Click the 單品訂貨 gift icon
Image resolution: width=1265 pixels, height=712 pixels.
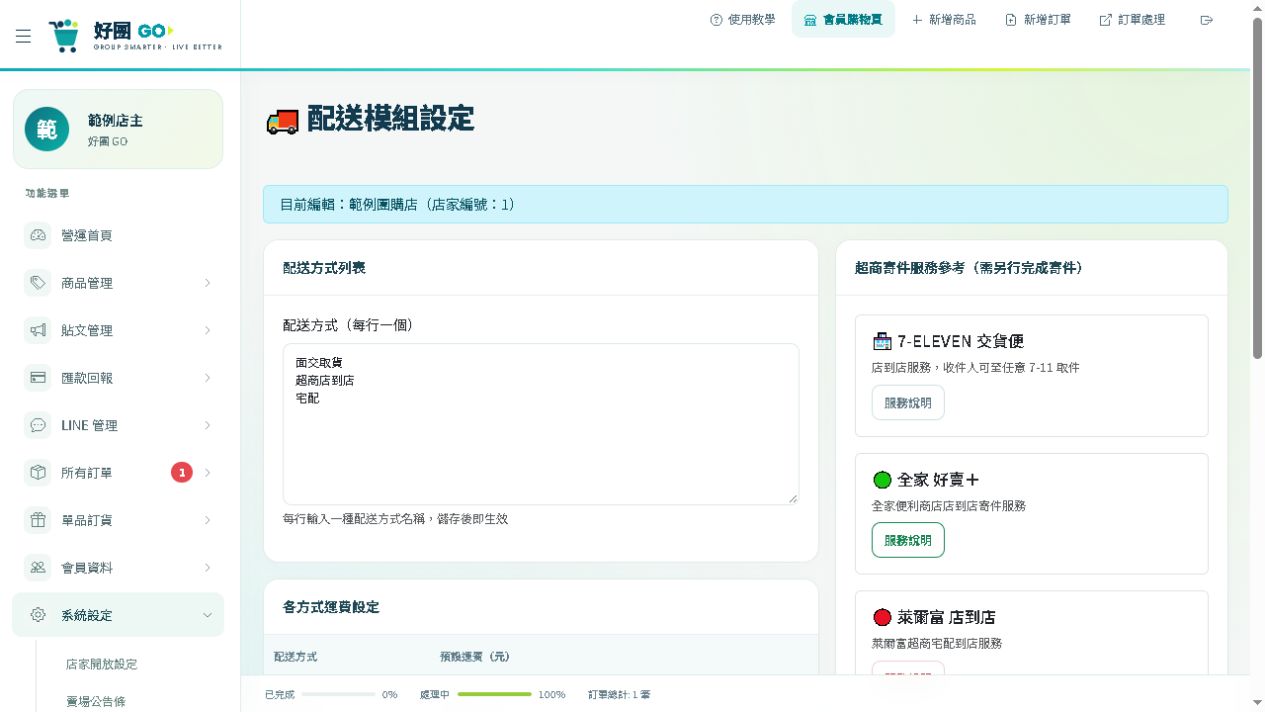point(38,520)
